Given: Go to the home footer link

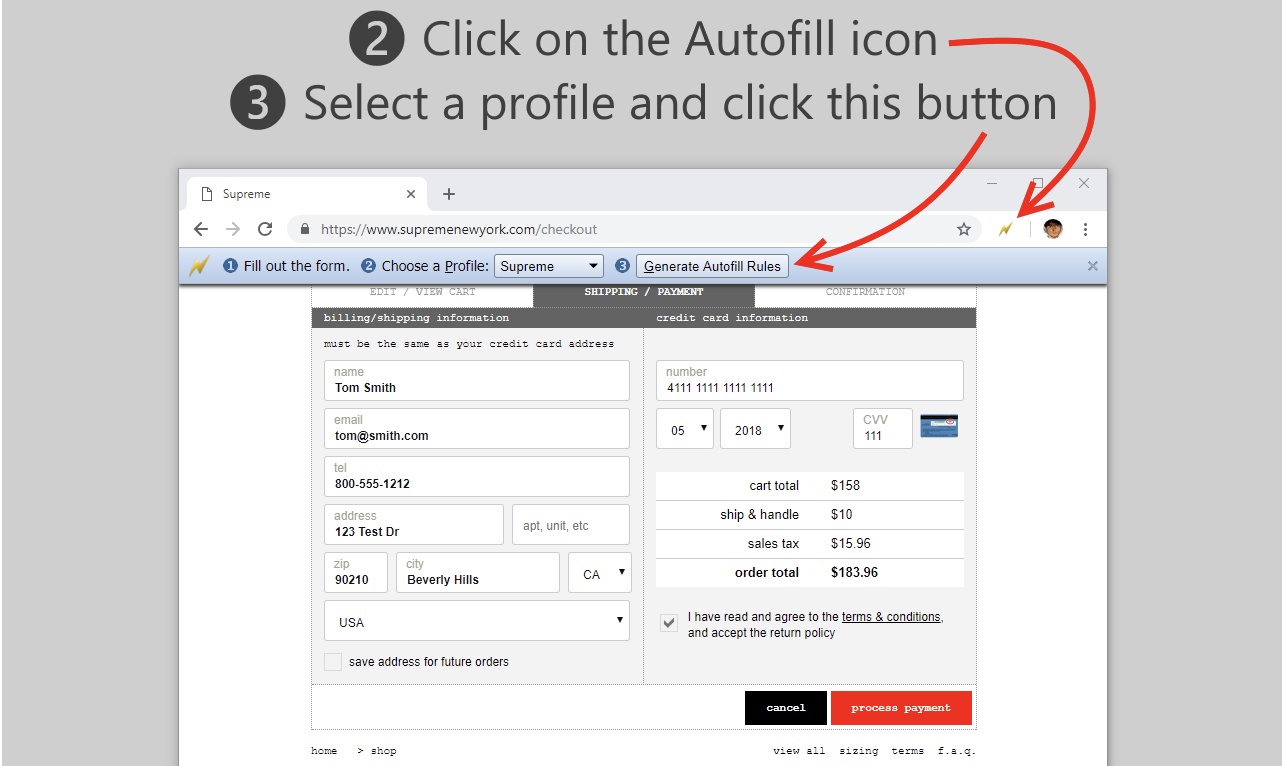Looking at the screenshot, I should [x=324, y=751].
